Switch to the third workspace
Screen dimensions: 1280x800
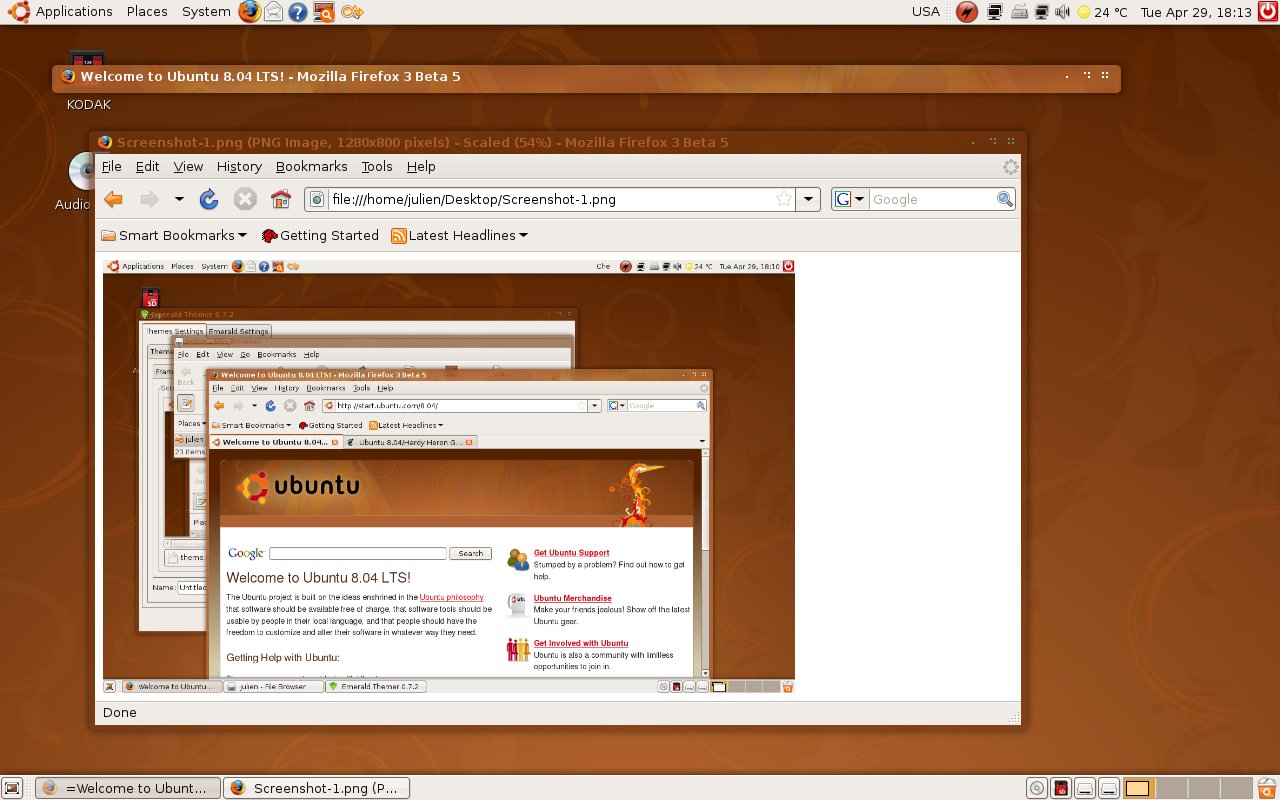pos(1202,788)
